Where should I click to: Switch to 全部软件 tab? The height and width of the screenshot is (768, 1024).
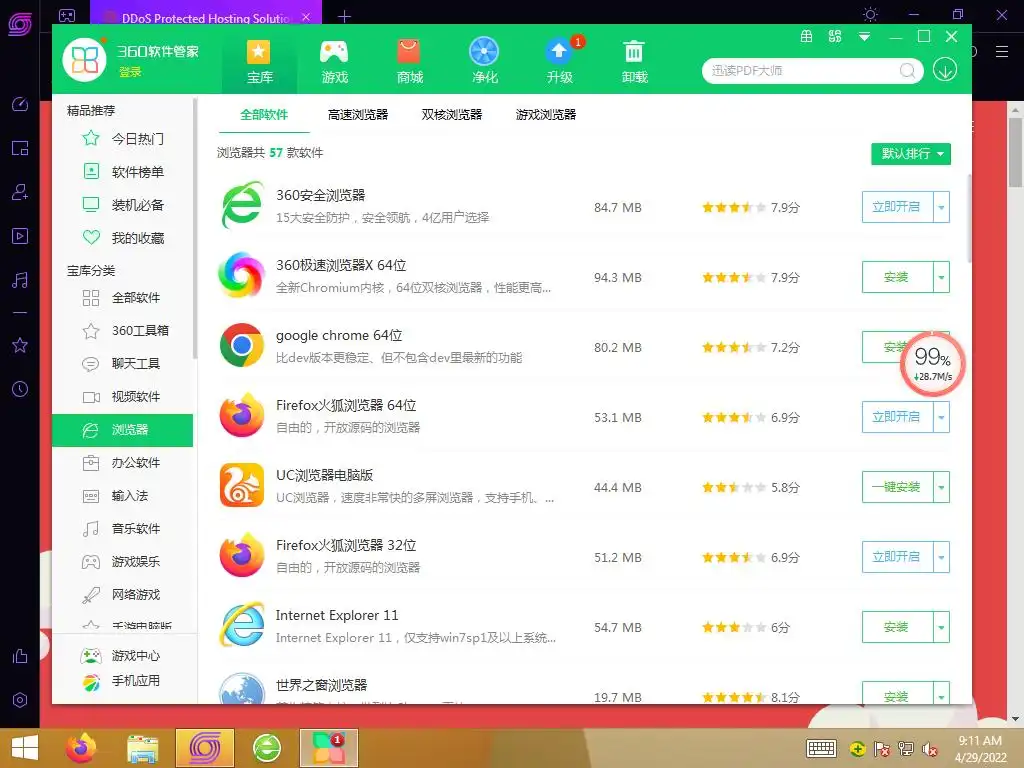coord(264,115)
